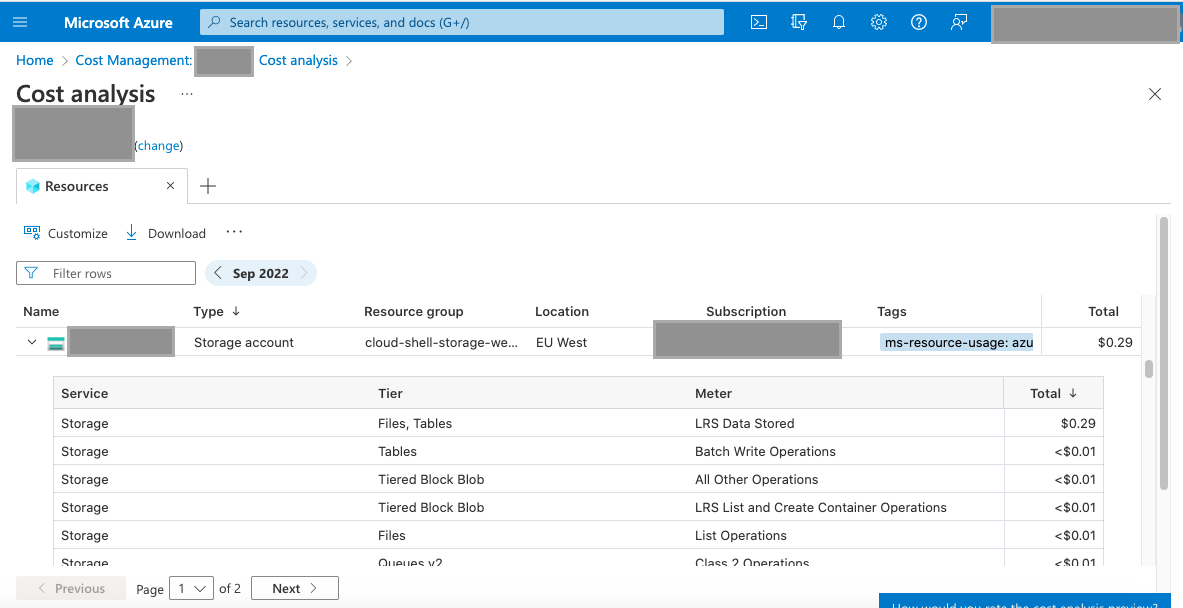The width and height of the screenshot is (1183, 608).
Task: Click the Customize icon
Action: click(x=32, y=232)
